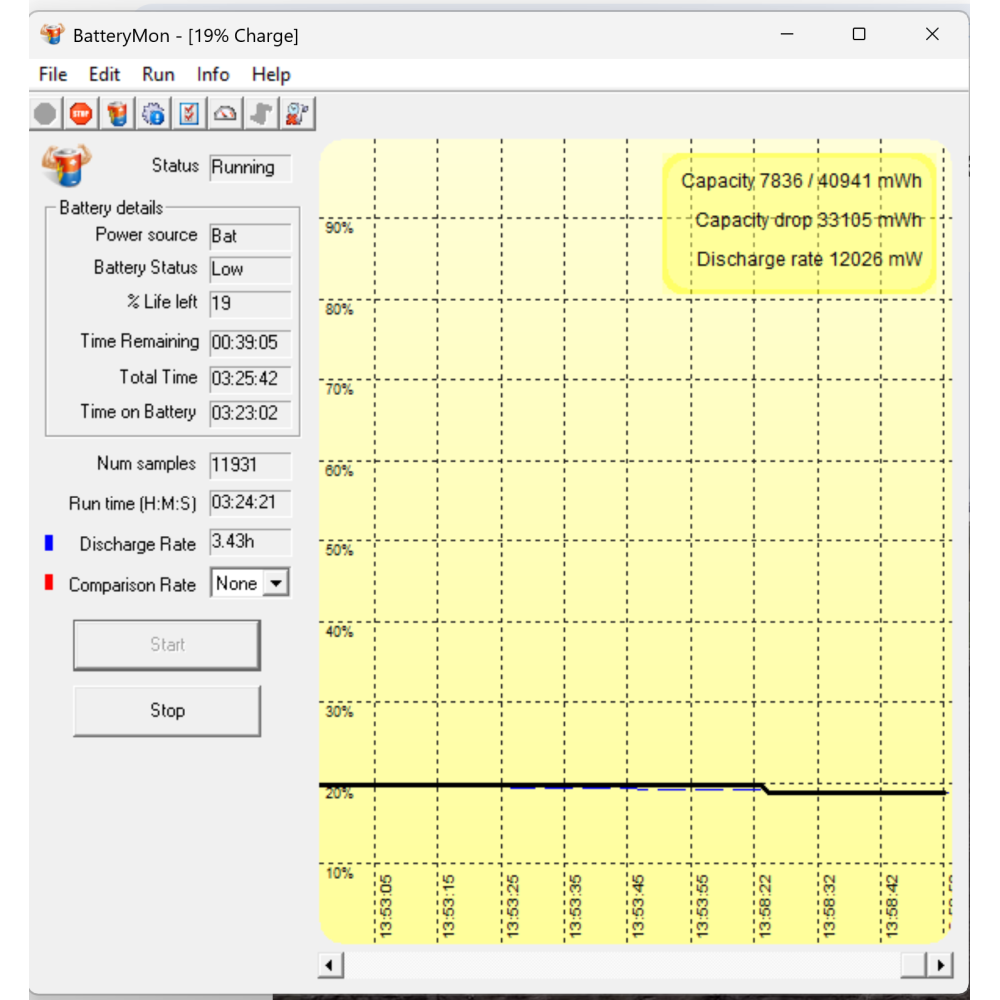Click the 13:58:42 time label on graph

coord(892,906)
